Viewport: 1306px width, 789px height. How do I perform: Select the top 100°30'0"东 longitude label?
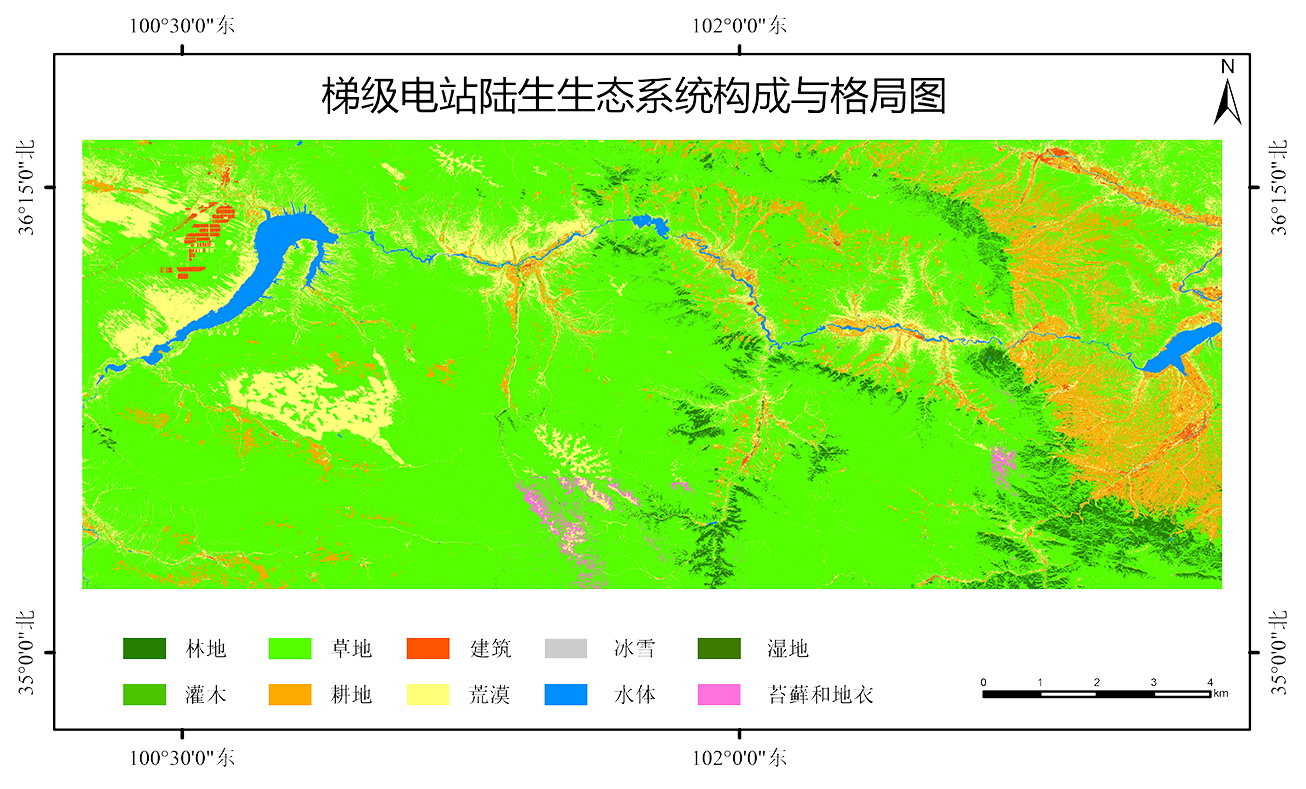(181, 25)
